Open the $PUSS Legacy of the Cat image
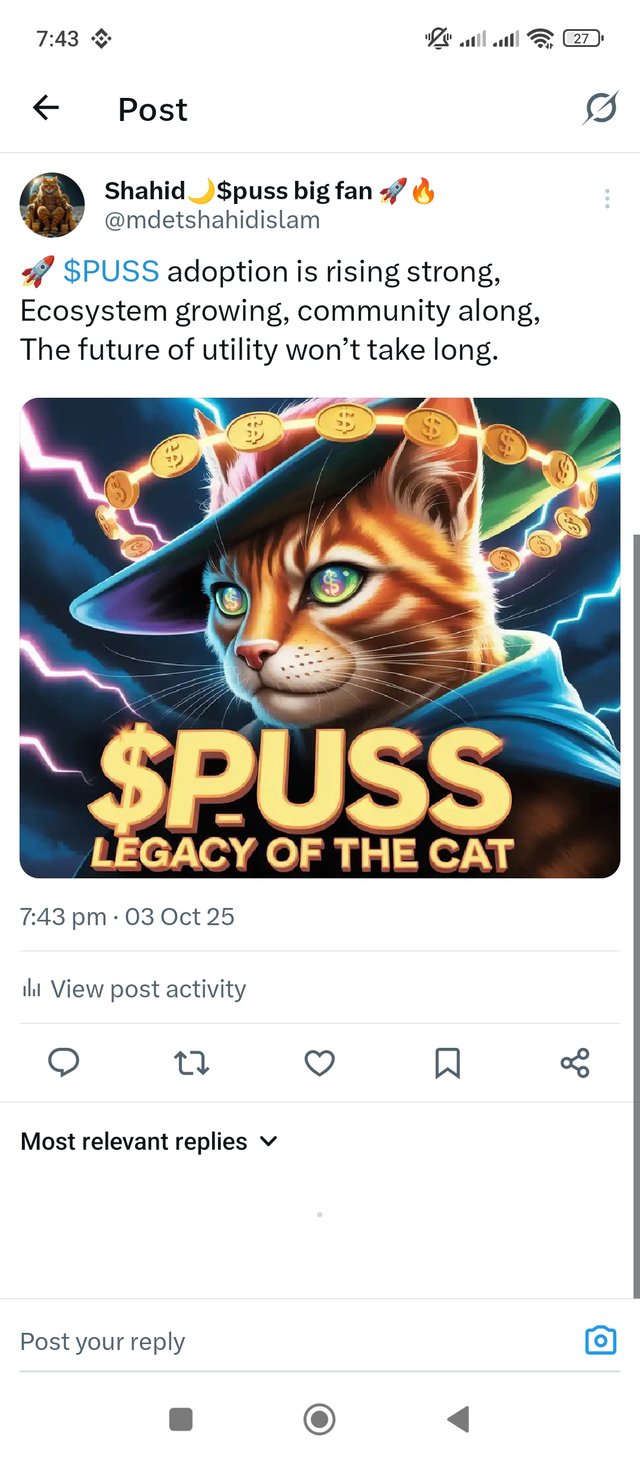 (x=320, y=638)
